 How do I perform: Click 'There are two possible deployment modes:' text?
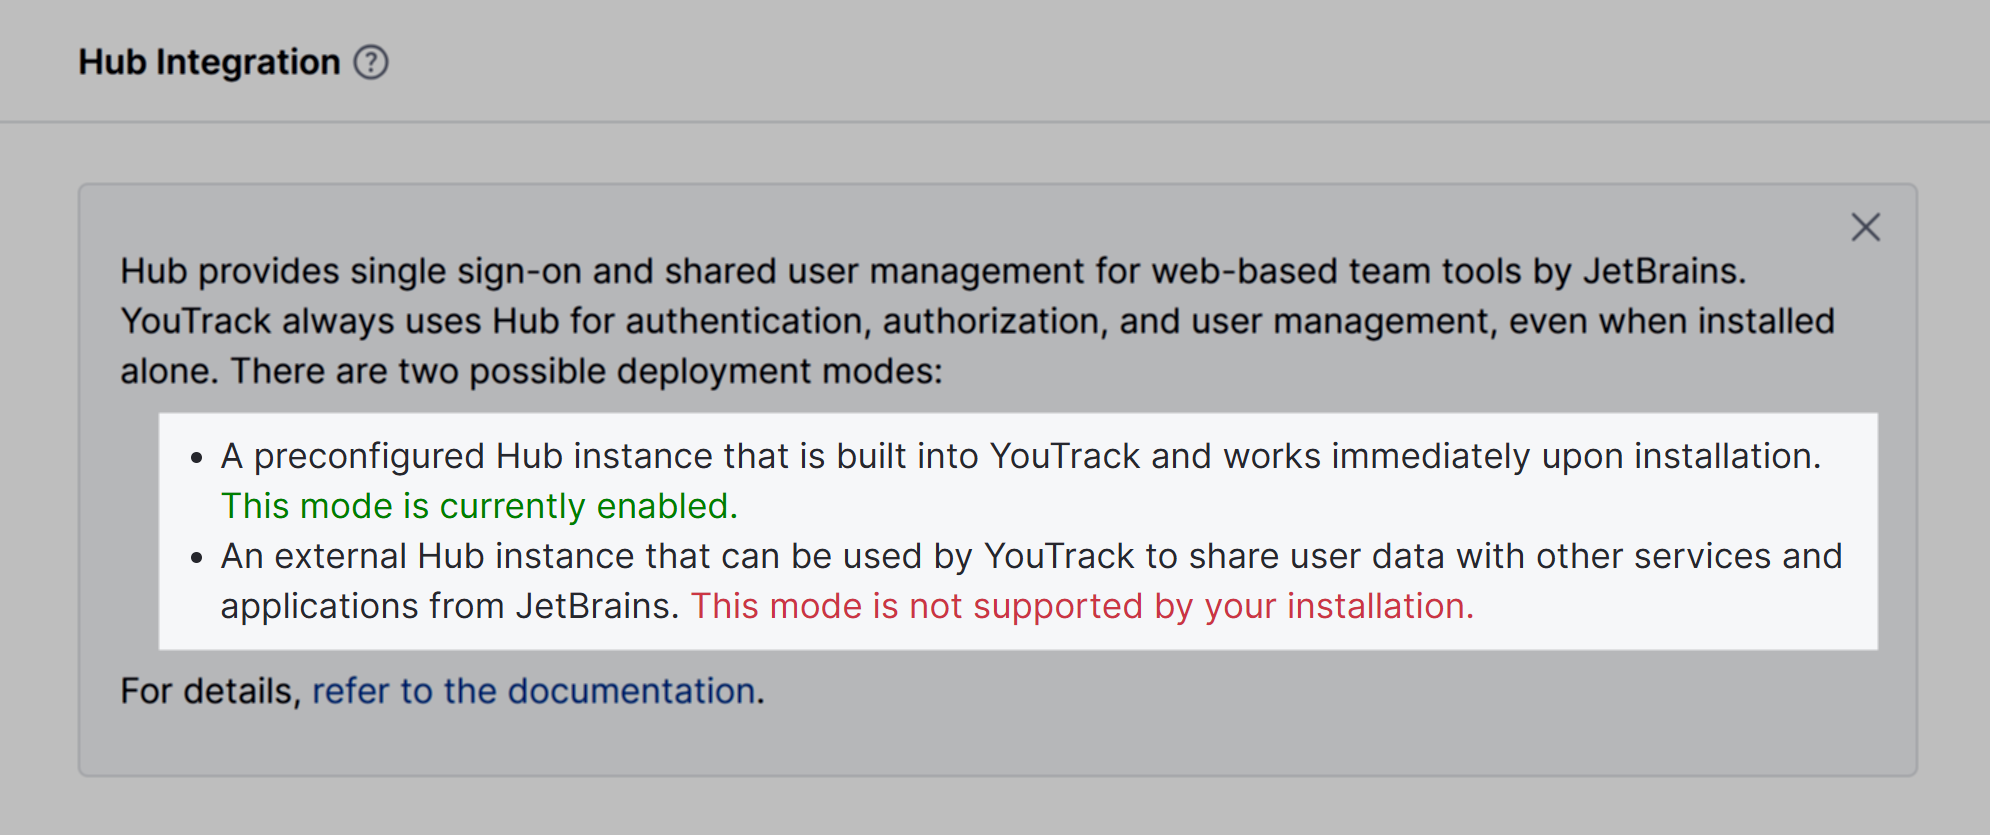586,371
